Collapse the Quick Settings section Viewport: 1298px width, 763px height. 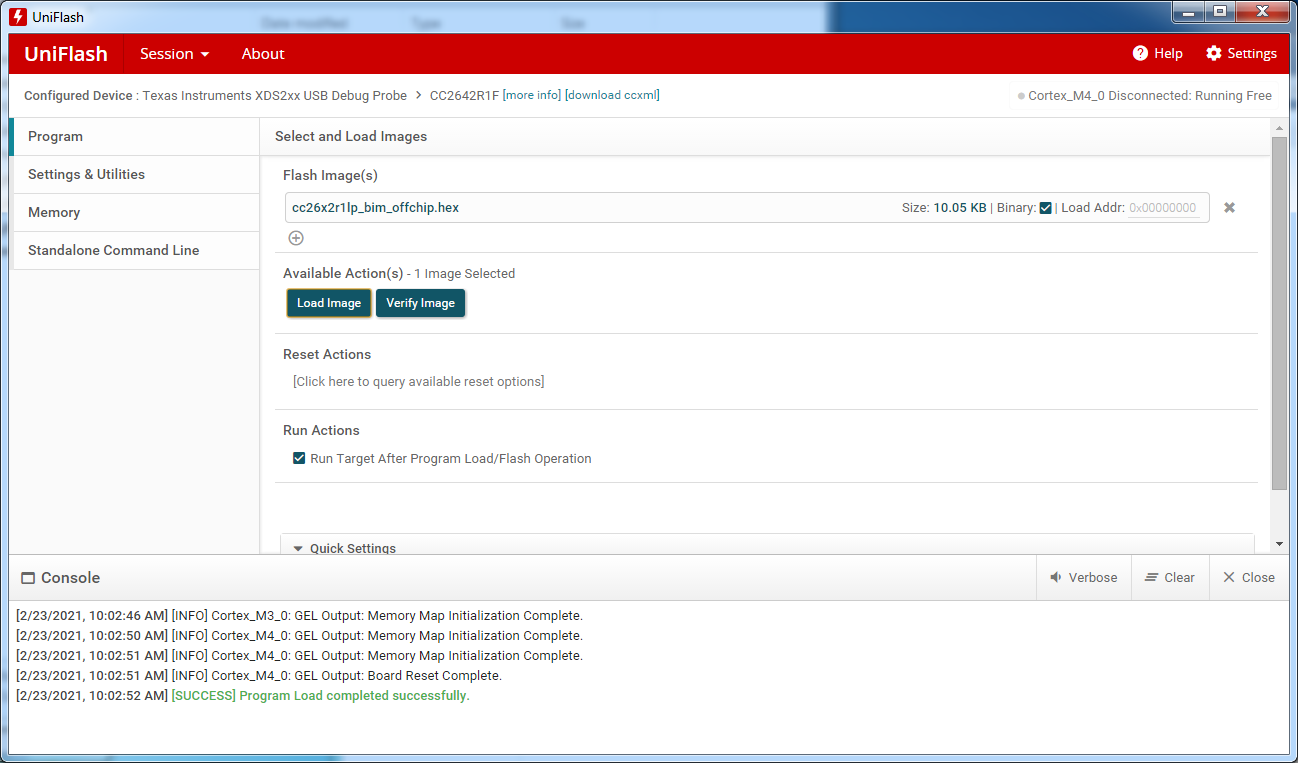pyautogui.click(x=298, y=548)
